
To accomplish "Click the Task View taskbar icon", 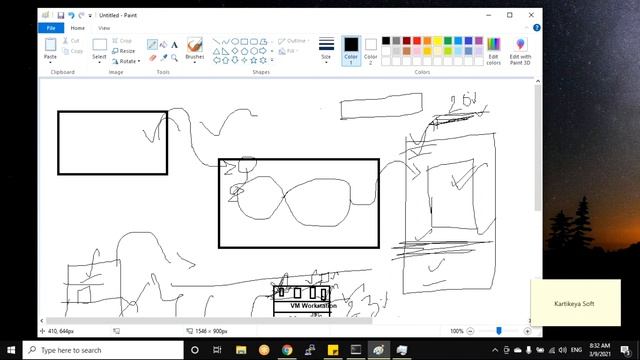I will tap(217, 350).
